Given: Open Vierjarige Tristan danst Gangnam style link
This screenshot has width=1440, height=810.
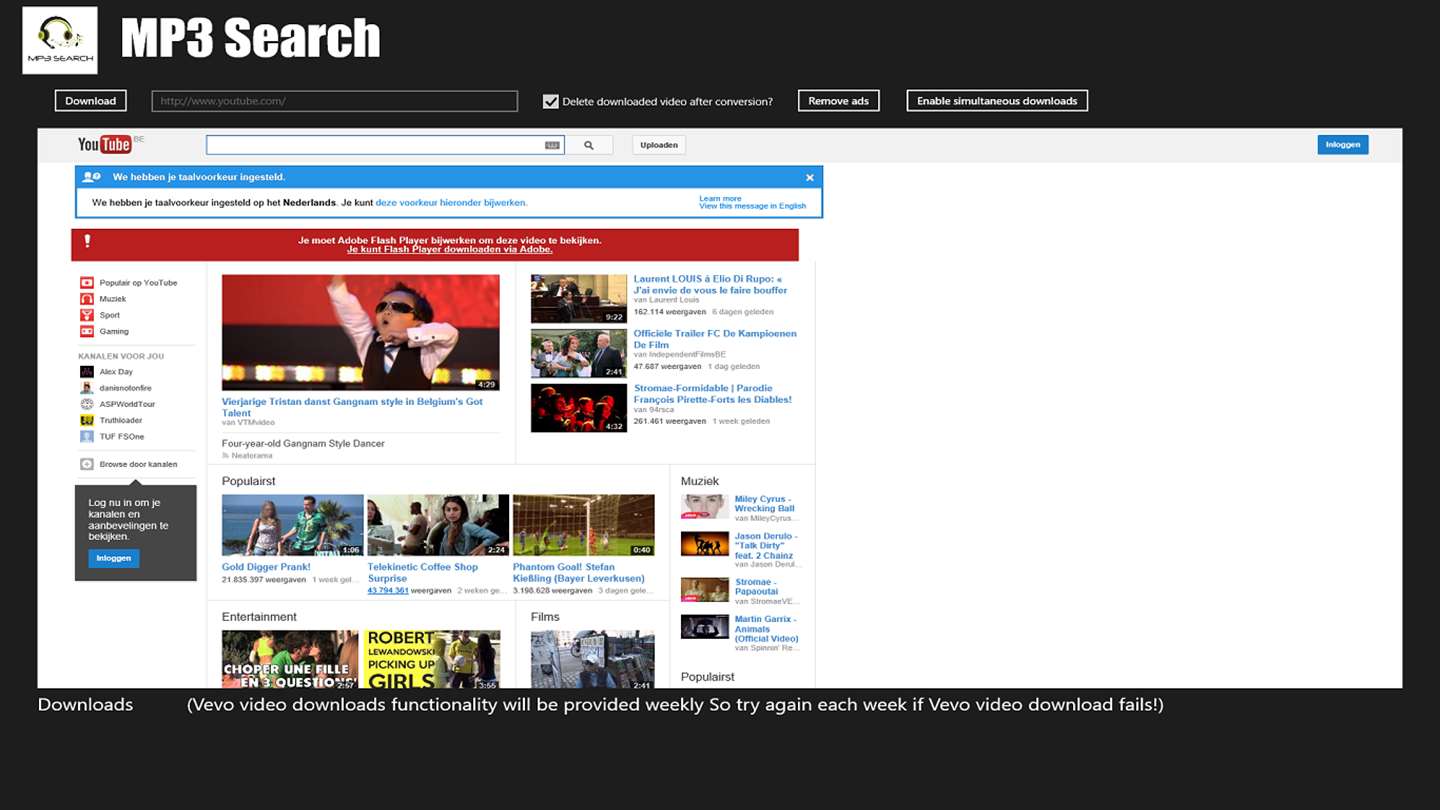Looking at the screenshot, I should [352, 407].
